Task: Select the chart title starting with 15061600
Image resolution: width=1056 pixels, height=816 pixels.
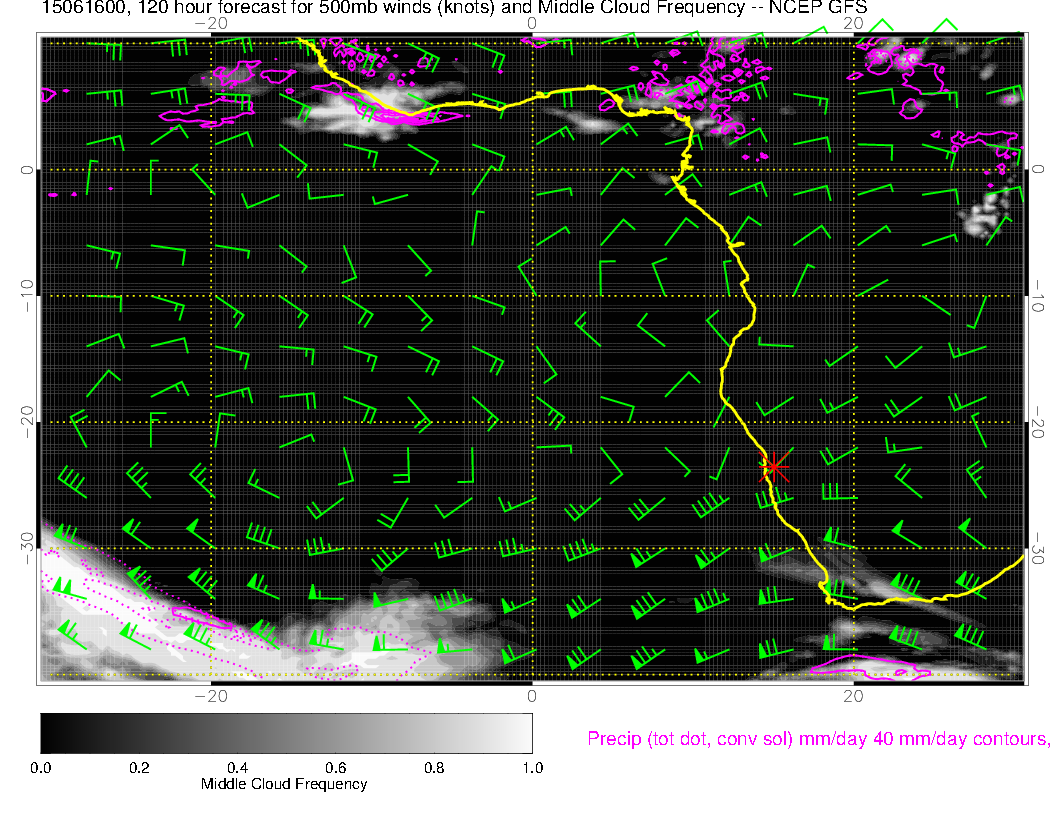Action: 455,8
